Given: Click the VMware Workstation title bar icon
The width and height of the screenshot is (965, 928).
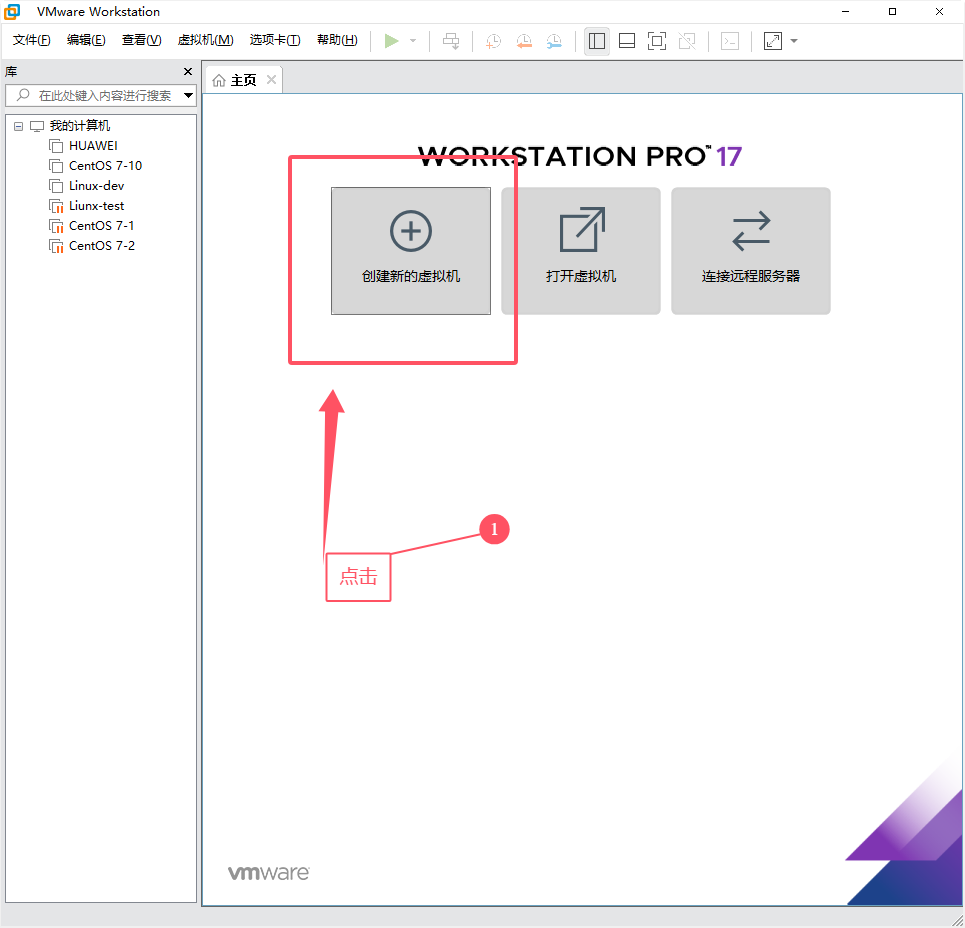Looking at the screenshot, I should 12,11.
